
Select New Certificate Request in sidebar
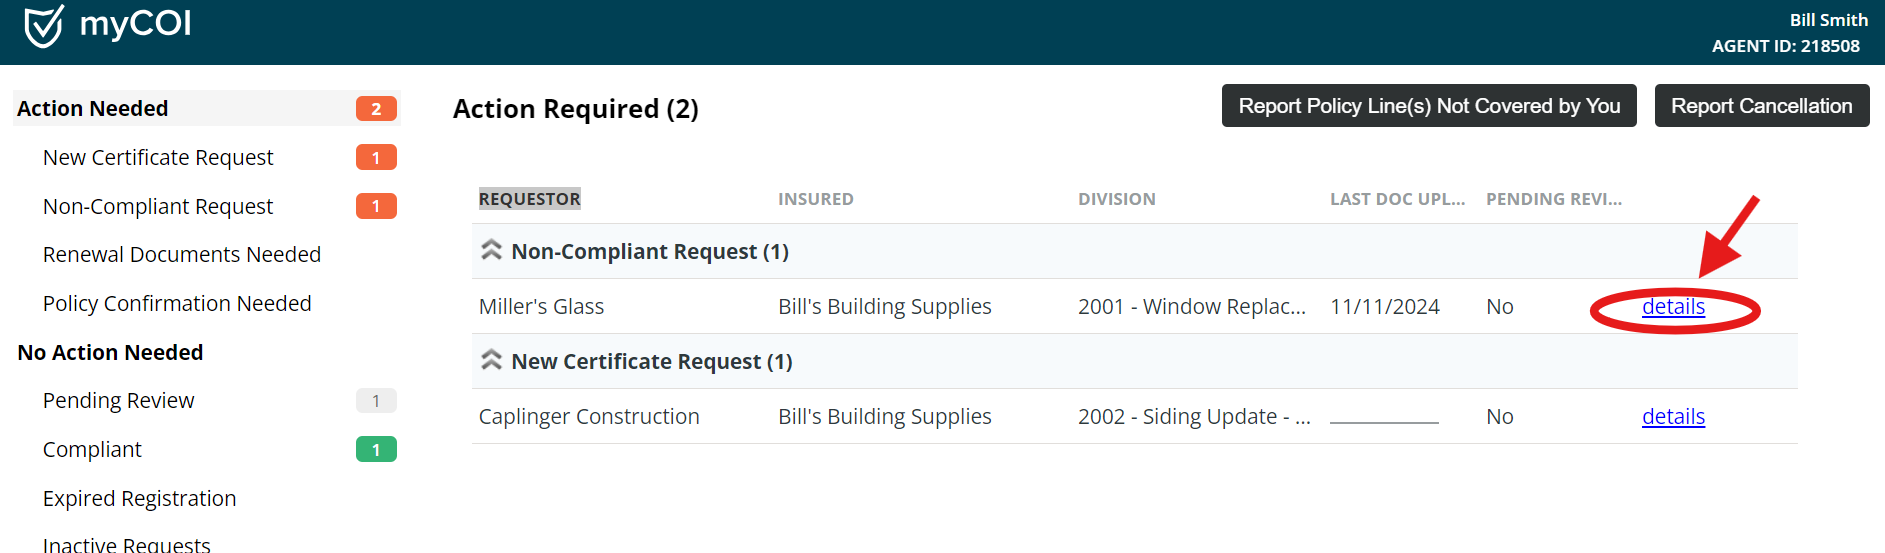(x=158, y=157)
